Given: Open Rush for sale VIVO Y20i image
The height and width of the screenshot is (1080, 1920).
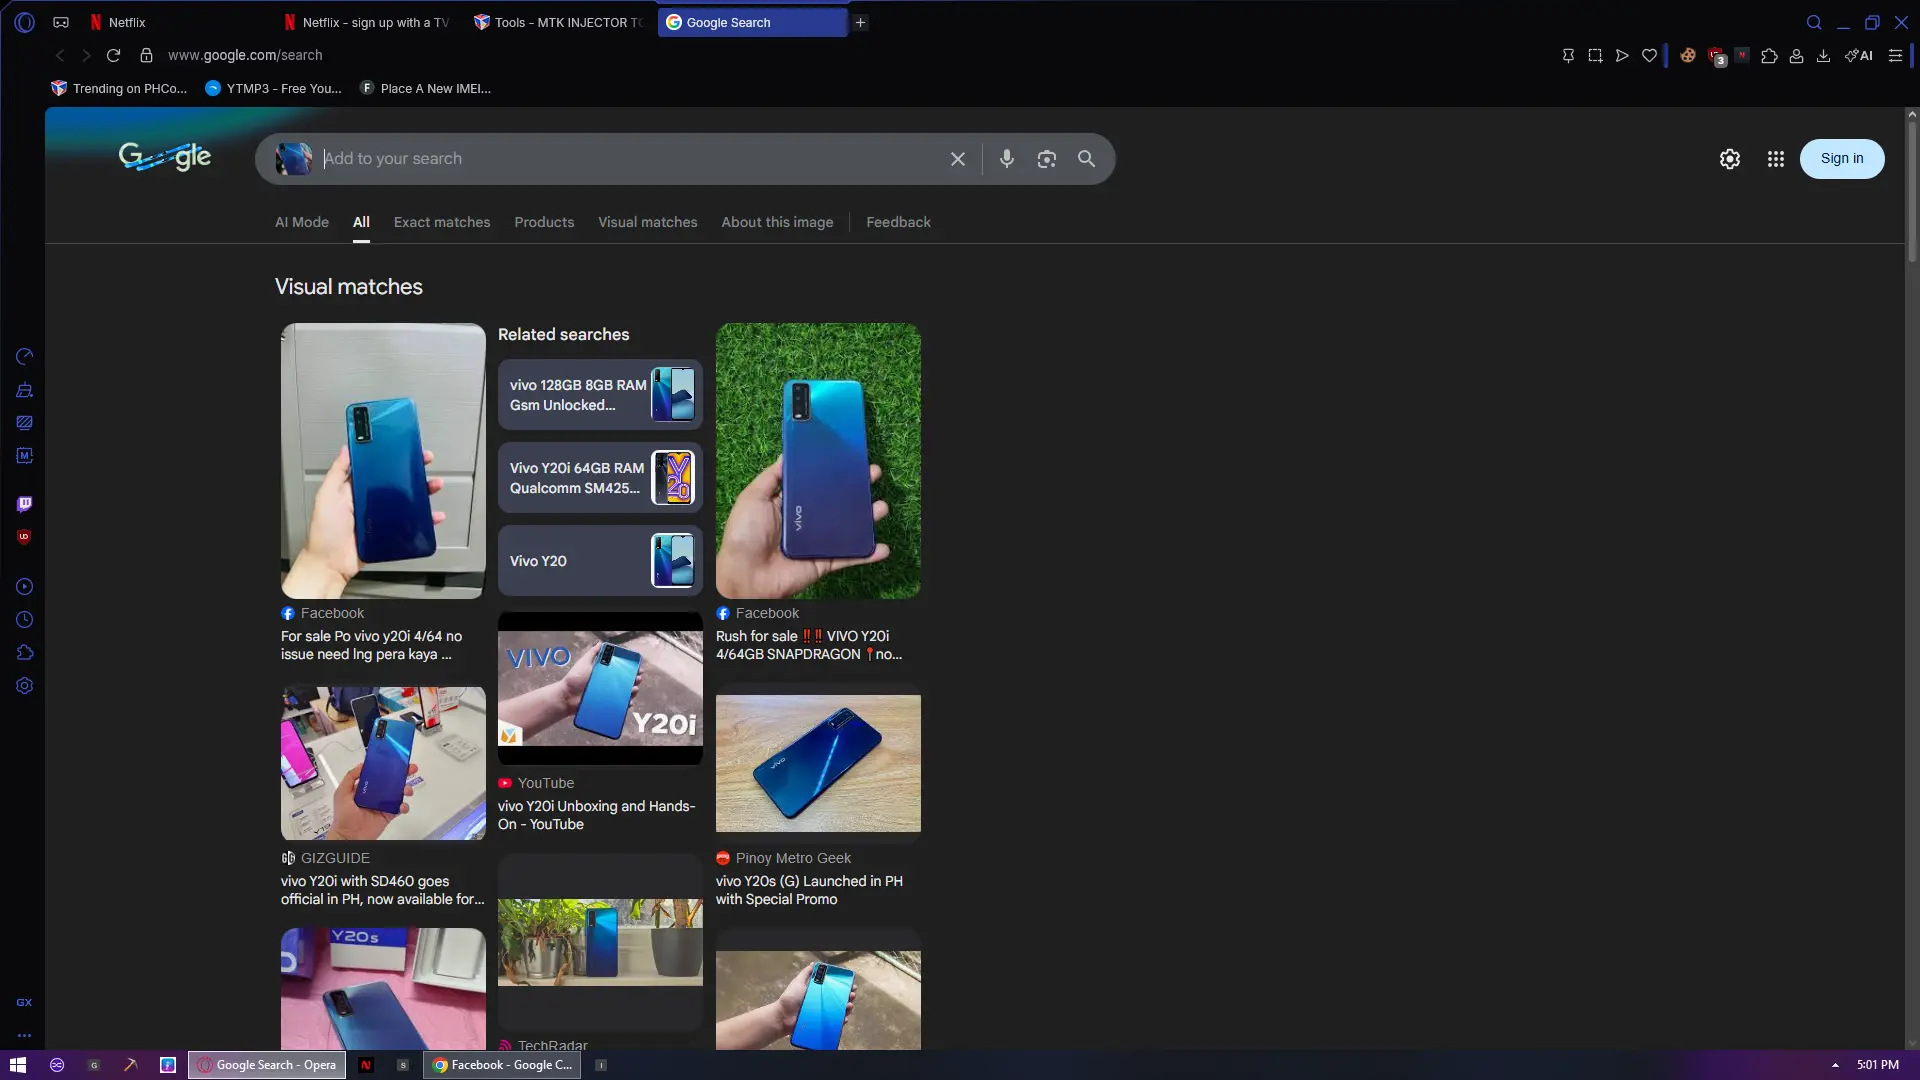Looking at the screenshot, I should tap(818, 461).
